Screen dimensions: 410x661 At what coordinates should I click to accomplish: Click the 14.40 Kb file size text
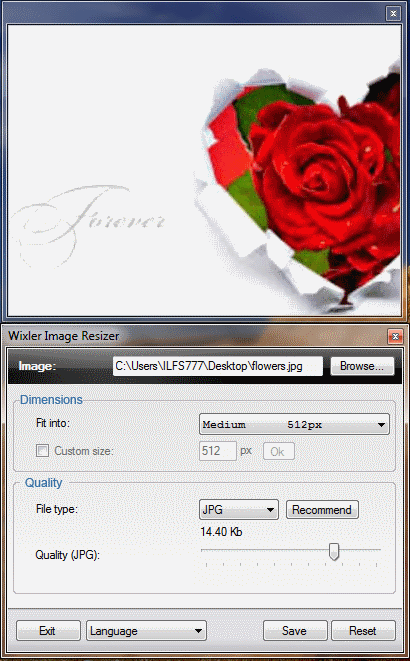pos(221,532)
